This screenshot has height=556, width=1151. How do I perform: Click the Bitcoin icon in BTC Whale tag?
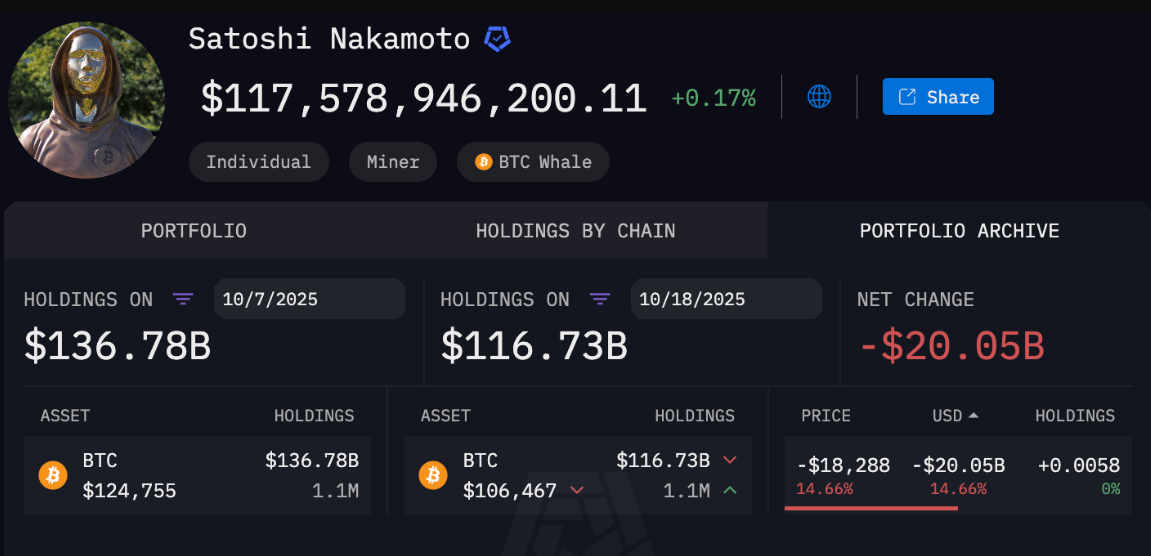484,162
